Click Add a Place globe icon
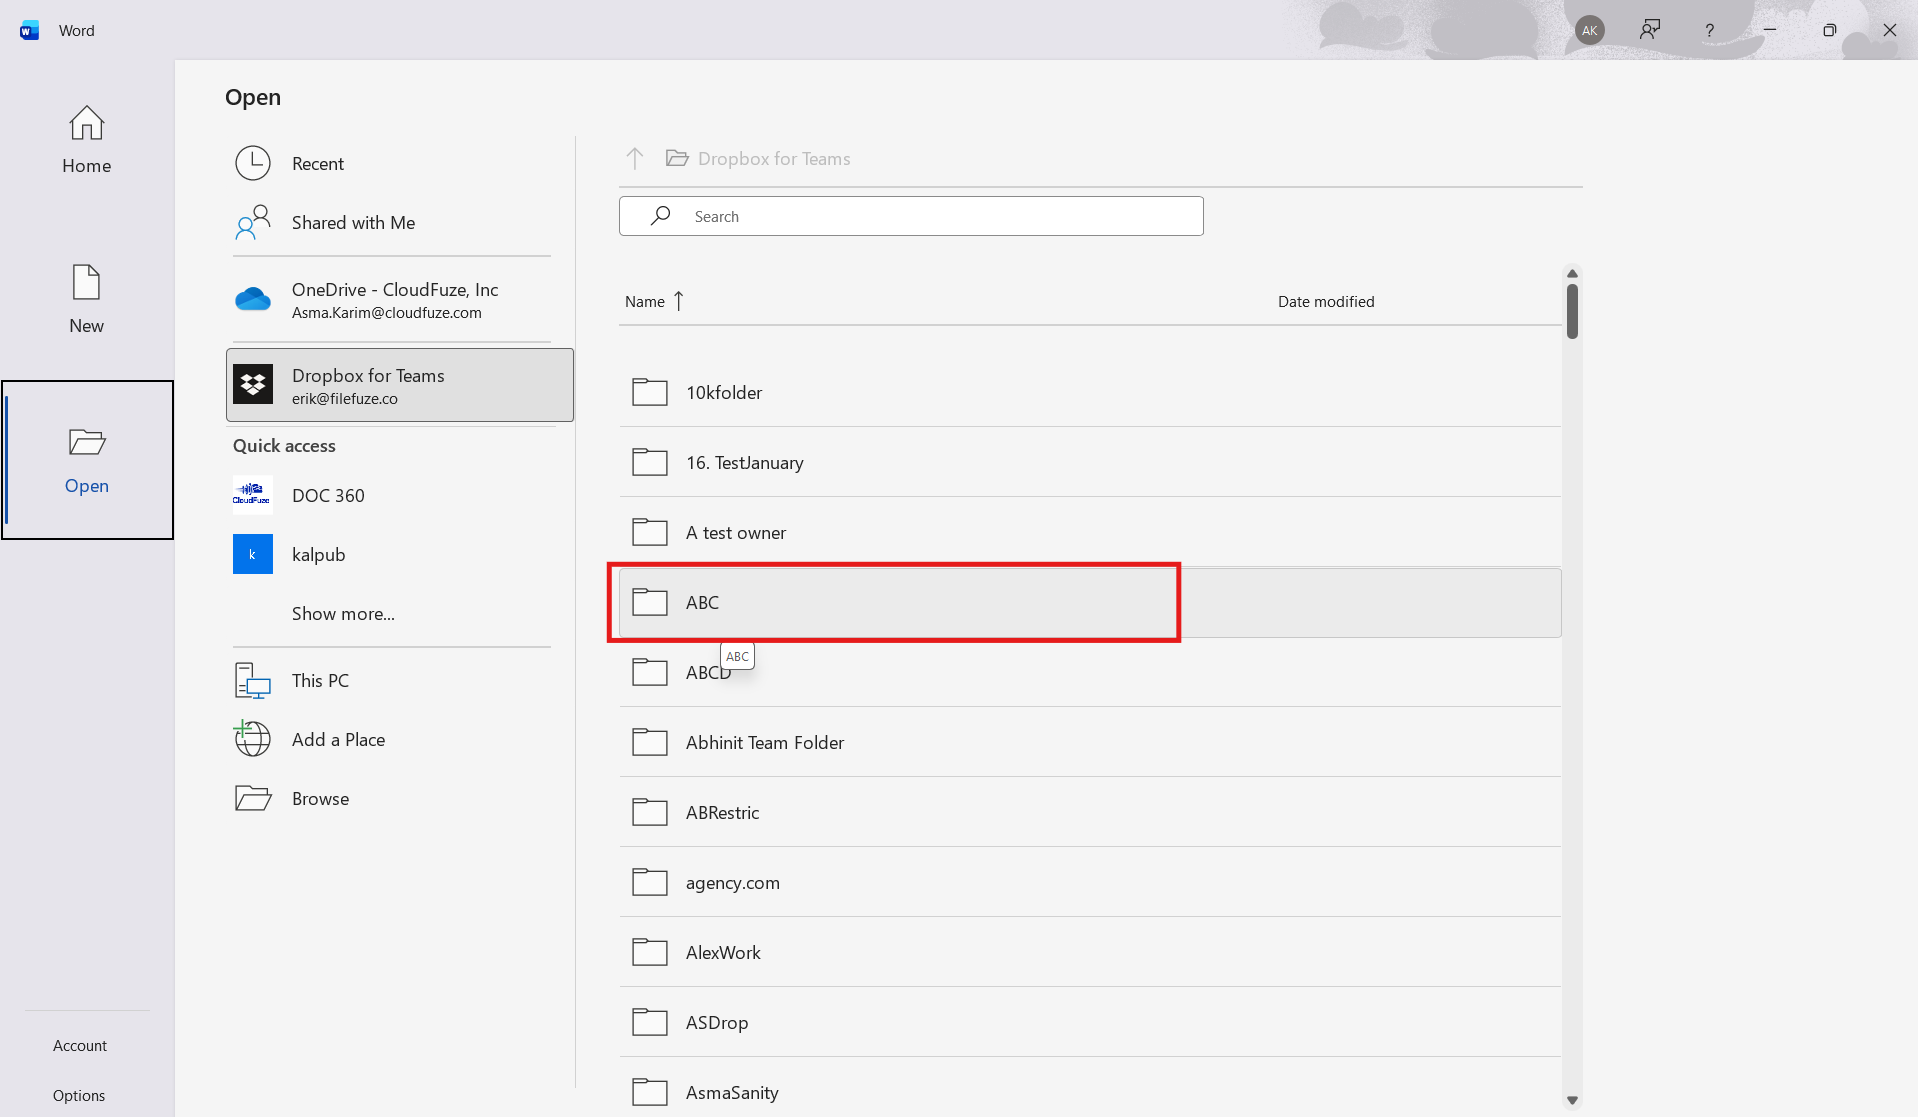This screenshot has width=1918, height=1117. pos(252,739)
